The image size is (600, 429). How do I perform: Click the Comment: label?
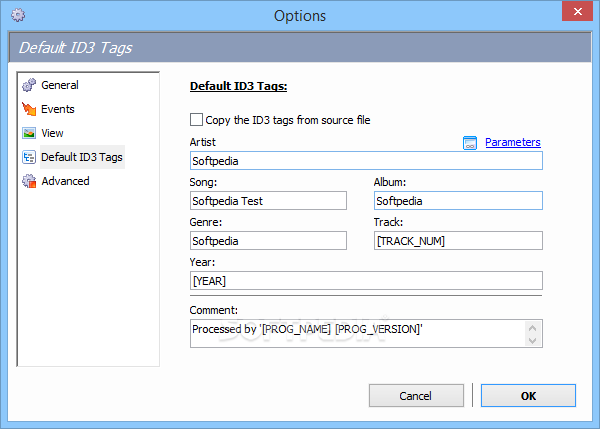[214, 310]
